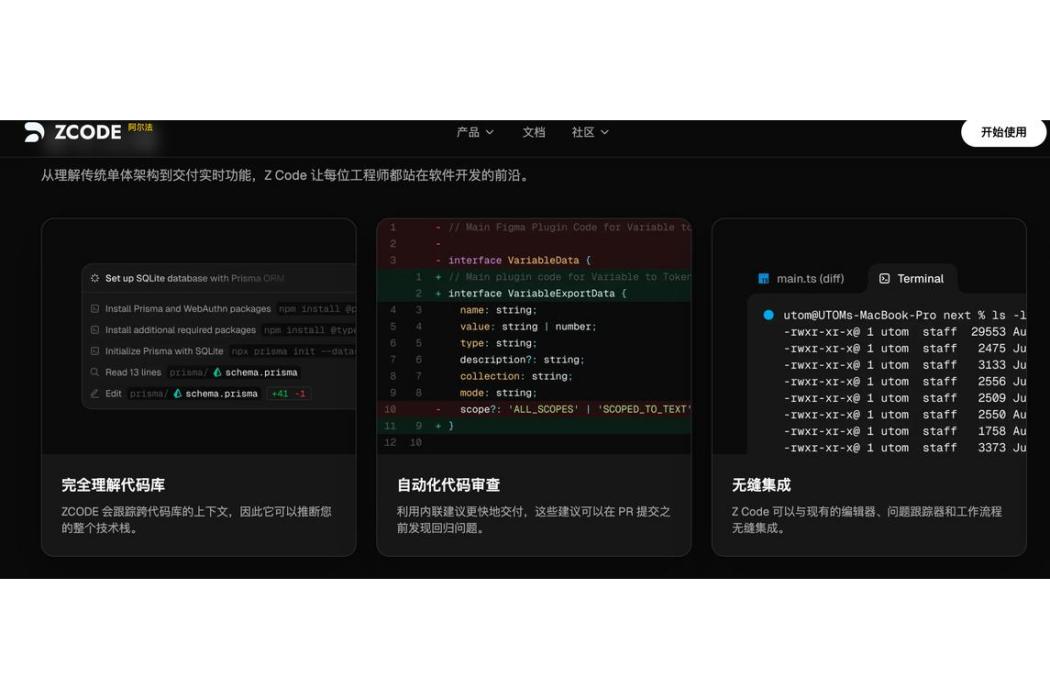Click the blue dot in the terminal prompt

tap(768, 315)
